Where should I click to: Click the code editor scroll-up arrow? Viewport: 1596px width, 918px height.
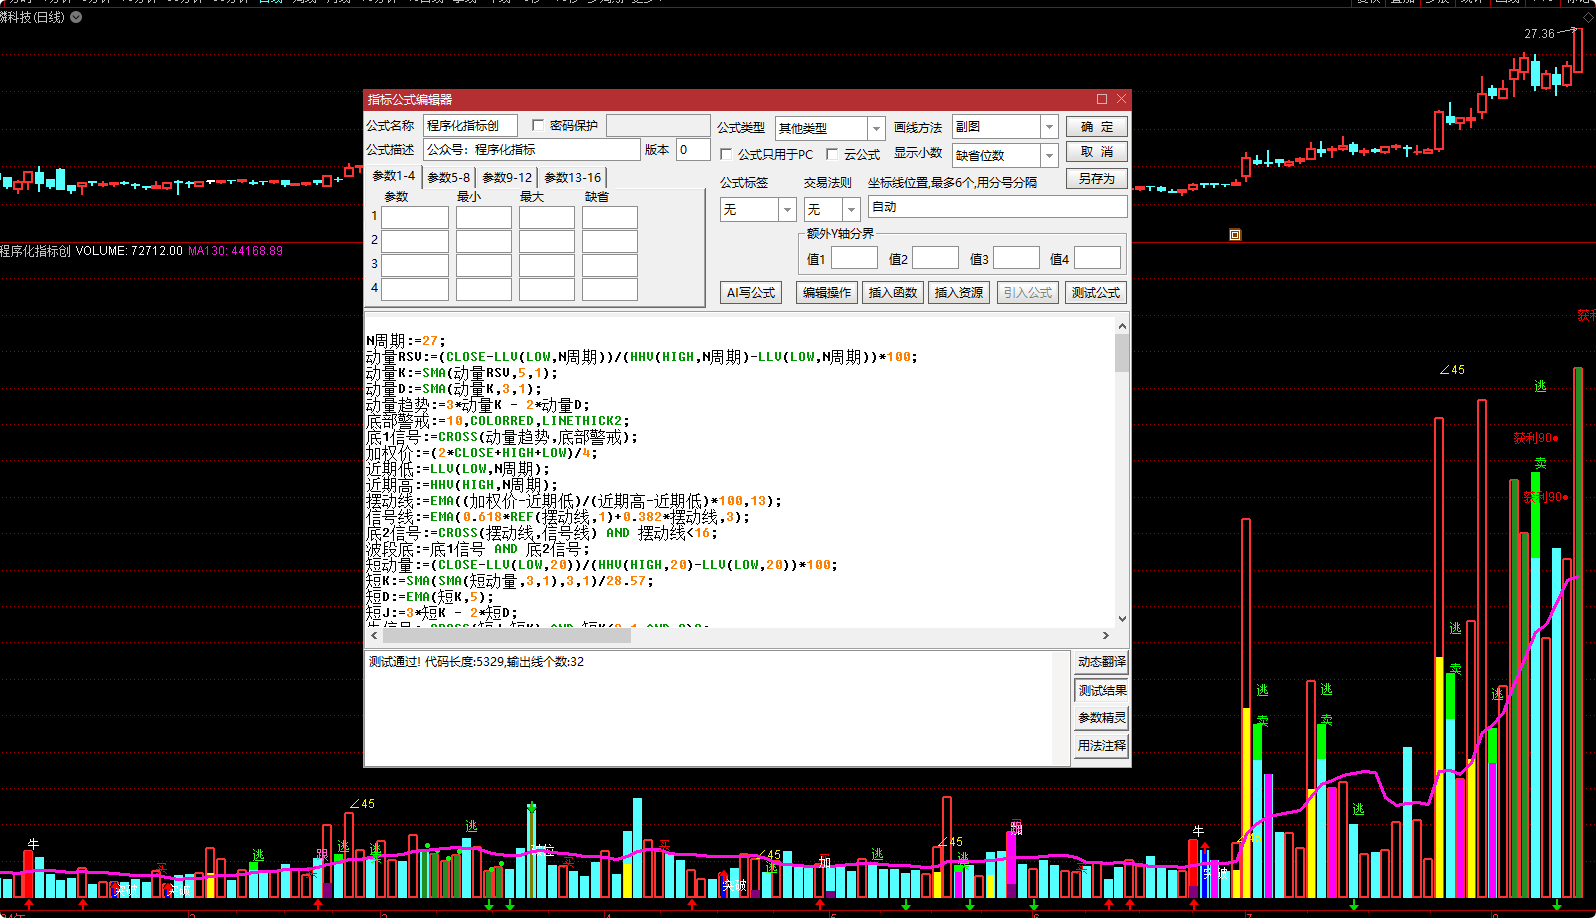1122,326
